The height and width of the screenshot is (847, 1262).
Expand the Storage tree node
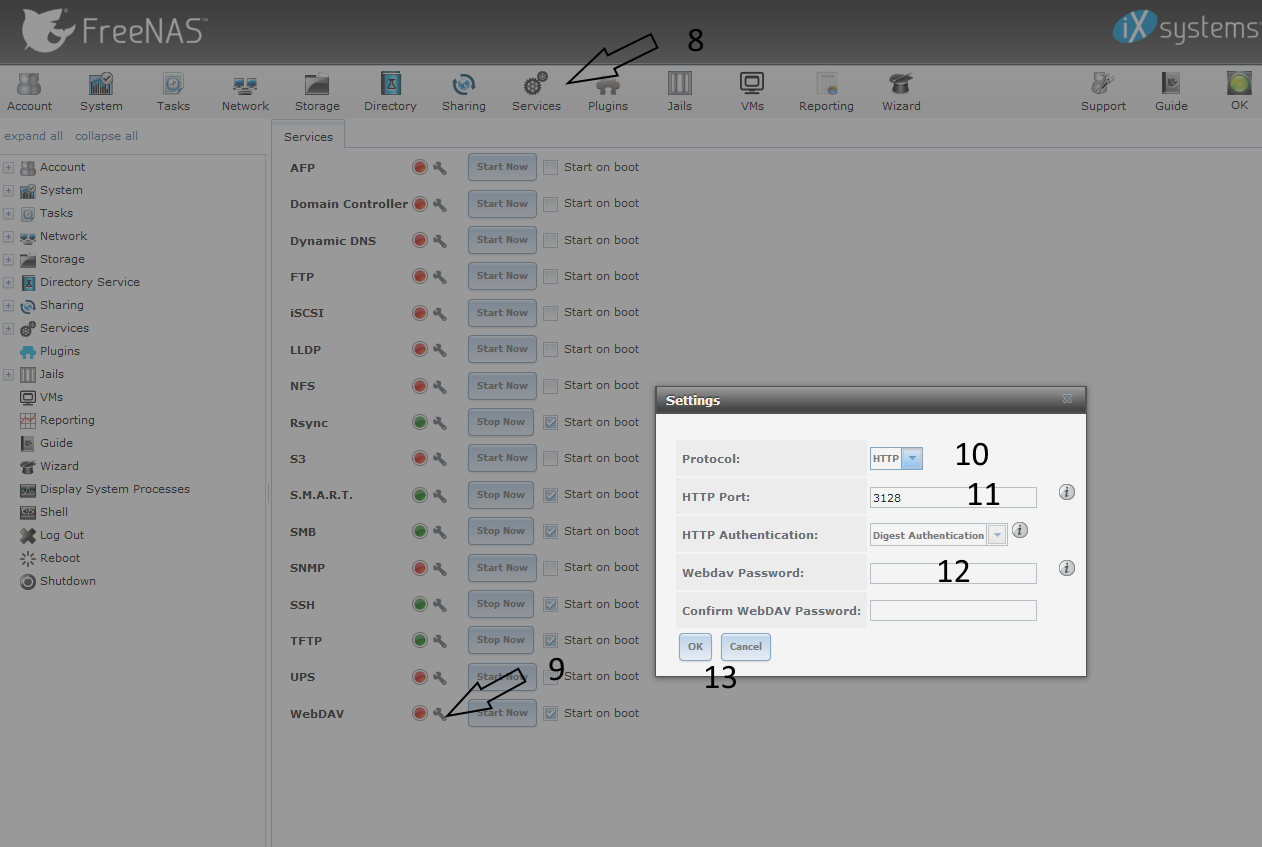(x=8, y=259)
